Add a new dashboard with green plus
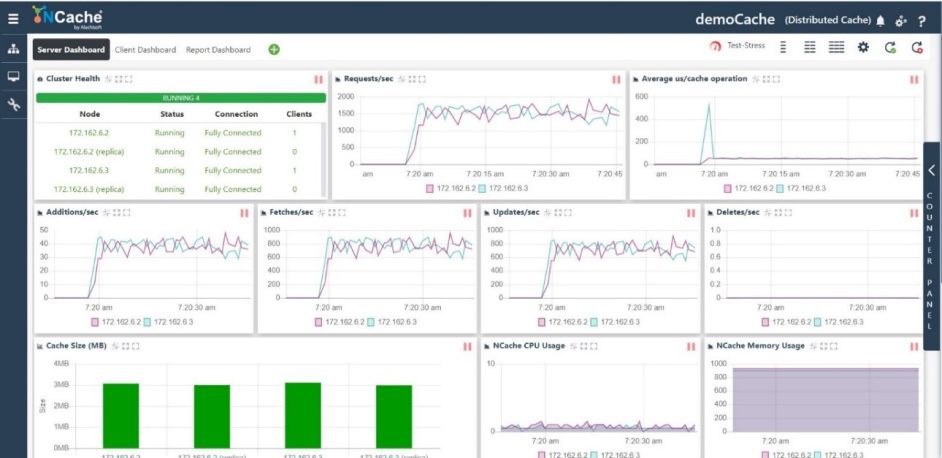 [274, 50]
